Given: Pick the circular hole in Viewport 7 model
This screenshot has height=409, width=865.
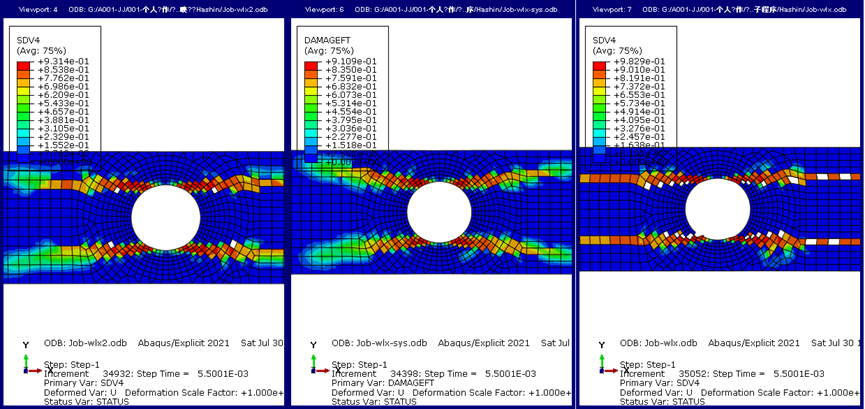Looking at the screenshot, I should coord(718,209).
